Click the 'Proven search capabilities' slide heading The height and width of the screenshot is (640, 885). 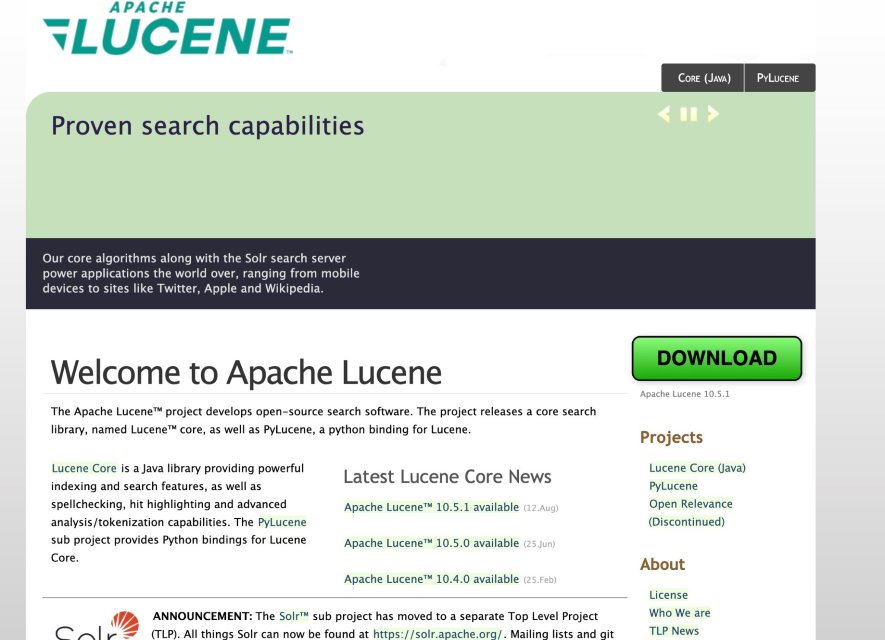point(208,126)
